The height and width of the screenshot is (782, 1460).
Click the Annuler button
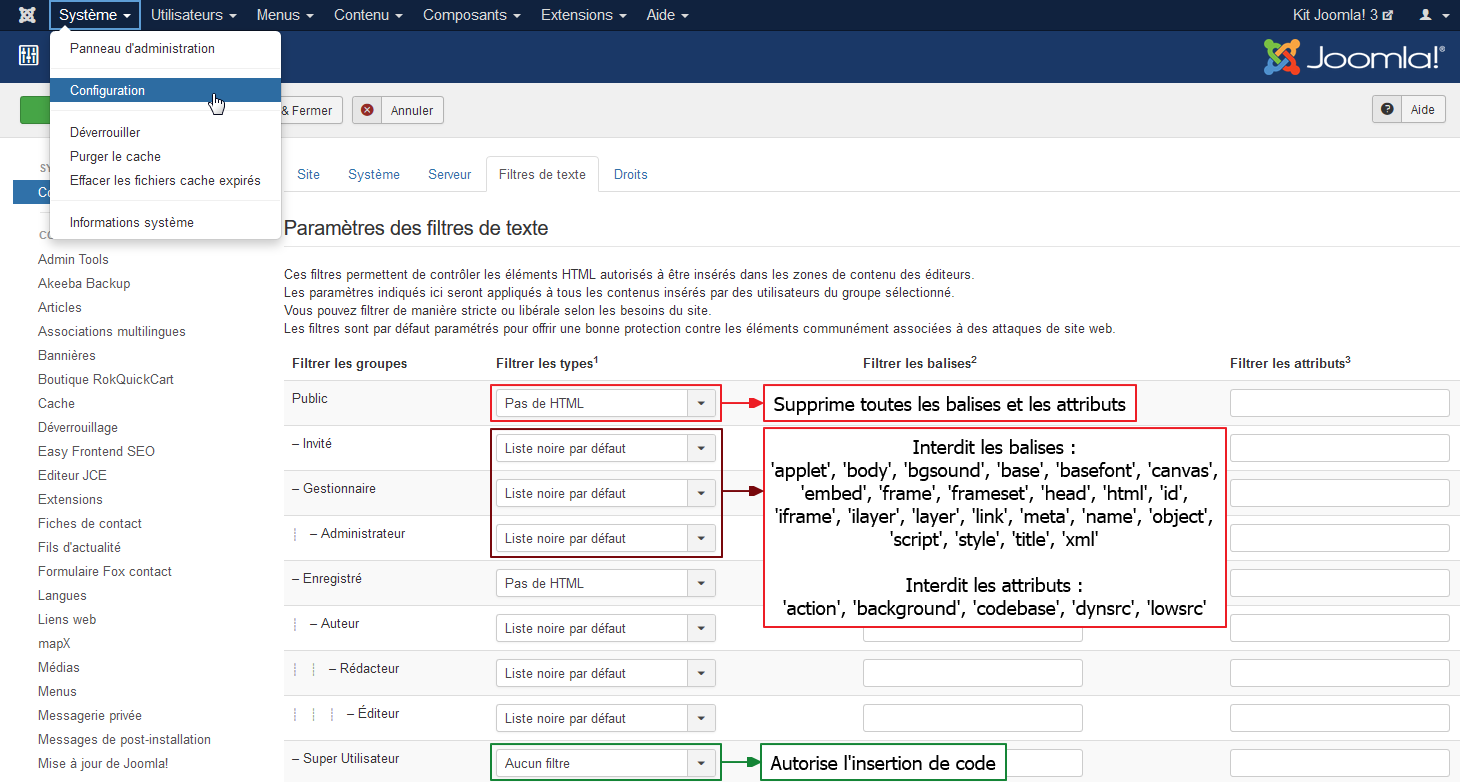point(398,110)
